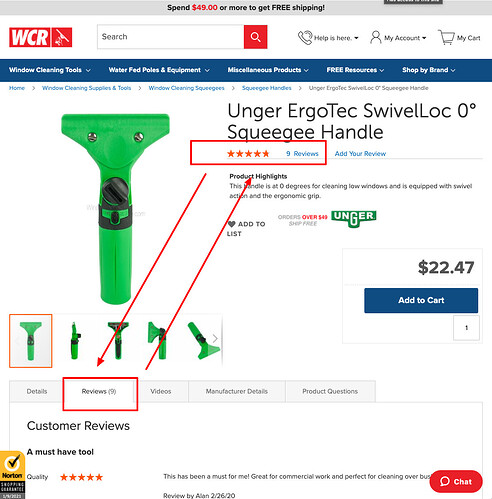492x499 pixels.
Task: Click the Add Your Review link
Action: [360, 154]
